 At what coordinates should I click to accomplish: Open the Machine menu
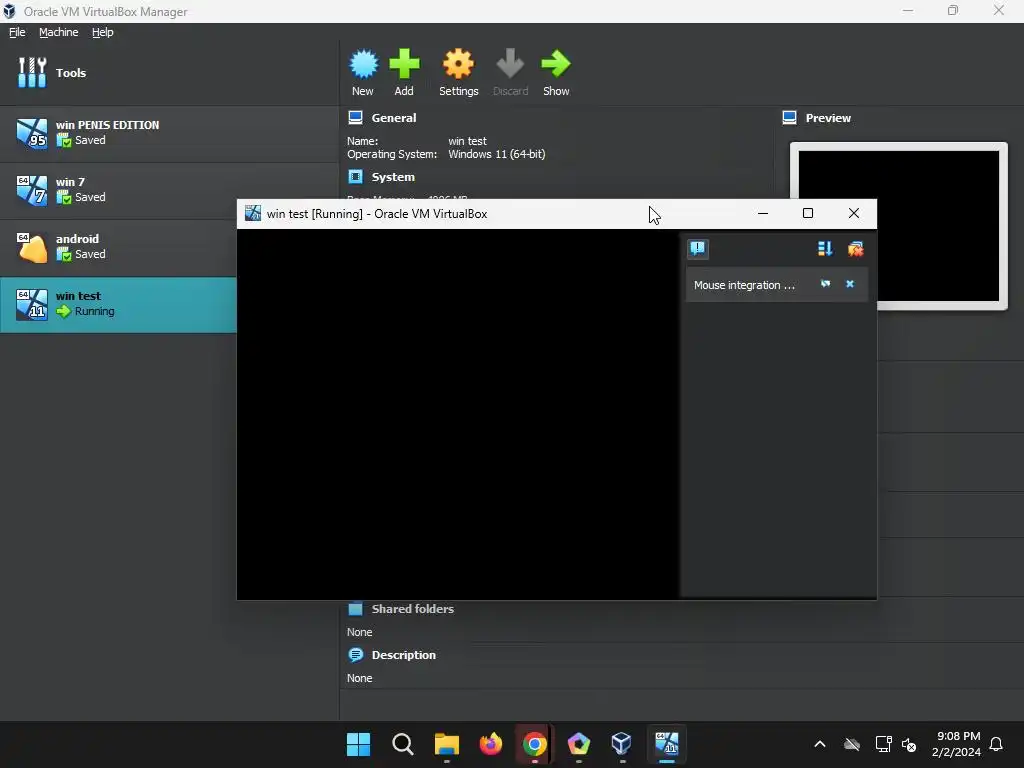[x=59, y=32]
